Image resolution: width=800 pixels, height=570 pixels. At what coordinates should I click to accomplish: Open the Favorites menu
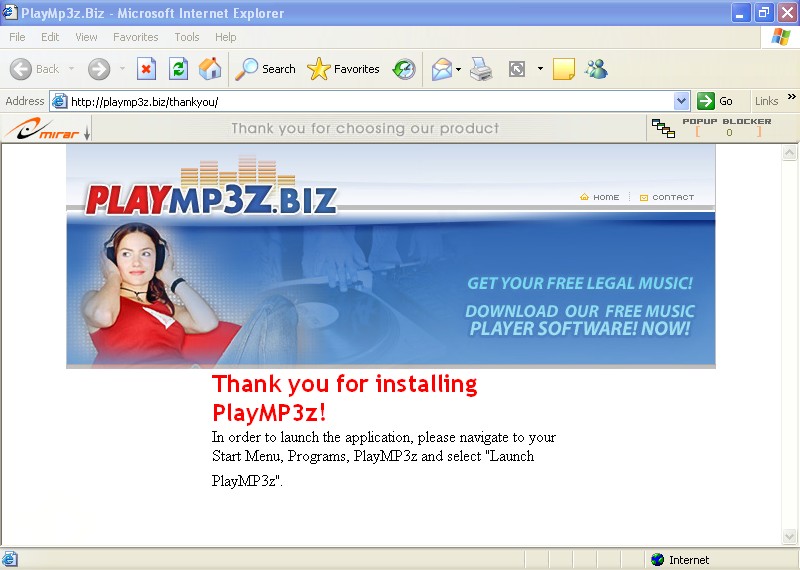pos(136,37)
